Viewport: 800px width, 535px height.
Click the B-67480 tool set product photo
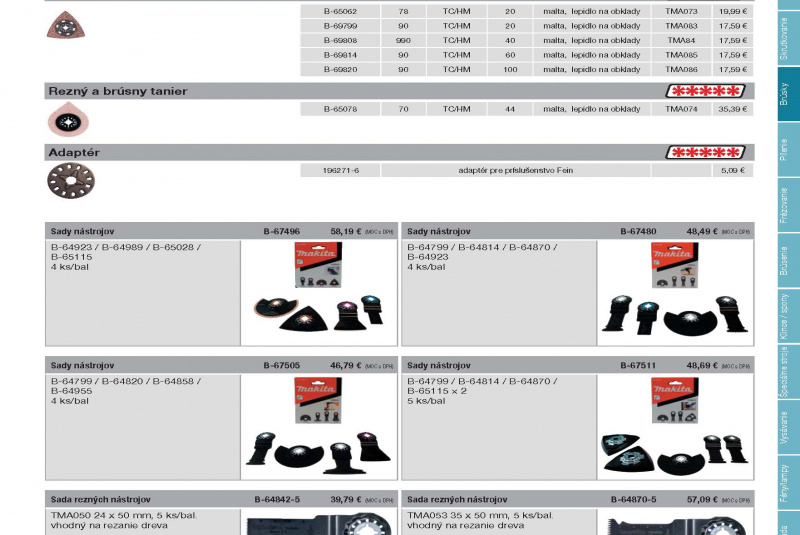(x=675, y=293)
